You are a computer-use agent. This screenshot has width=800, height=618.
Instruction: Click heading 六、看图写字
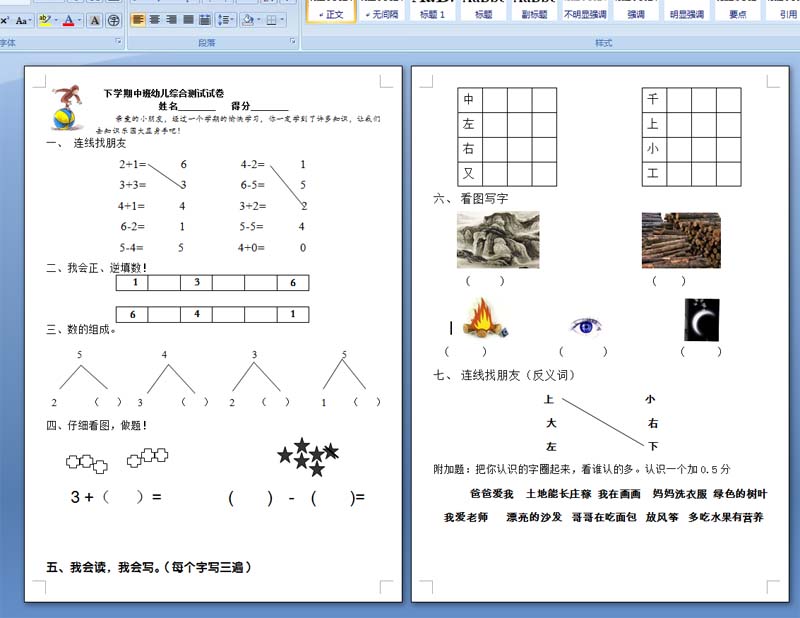pos(470,199)
